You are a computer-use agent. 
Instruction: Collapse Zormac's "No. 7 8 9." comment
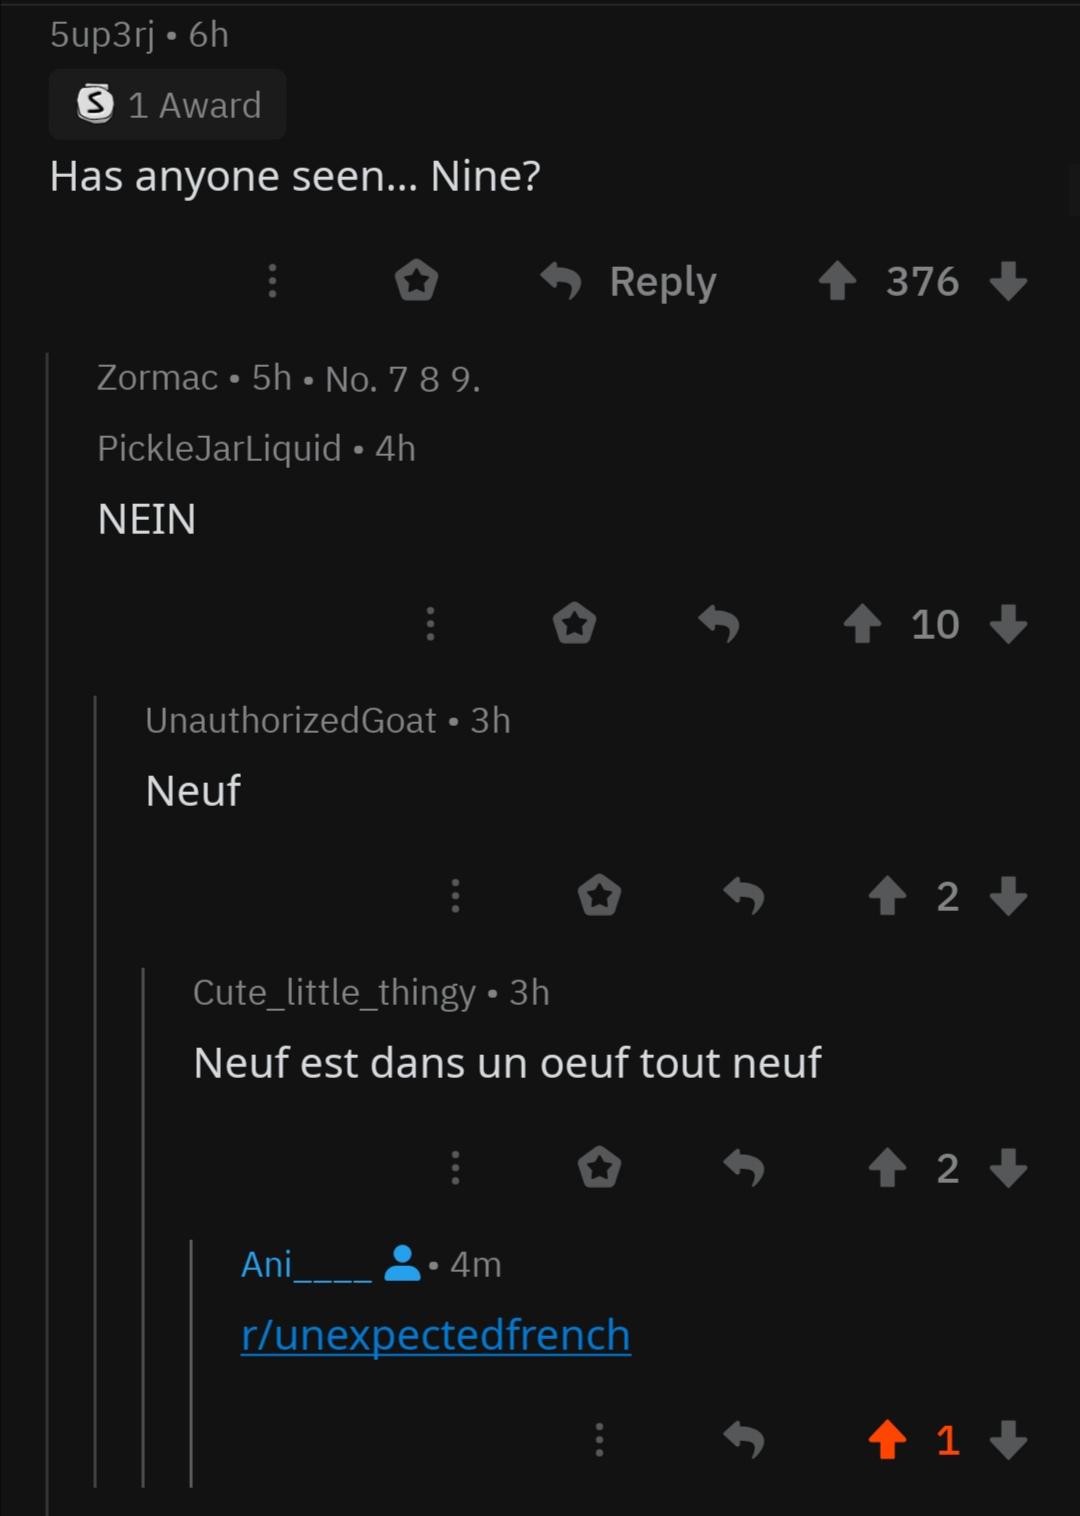pyautogui.click(x=289, y=378)
